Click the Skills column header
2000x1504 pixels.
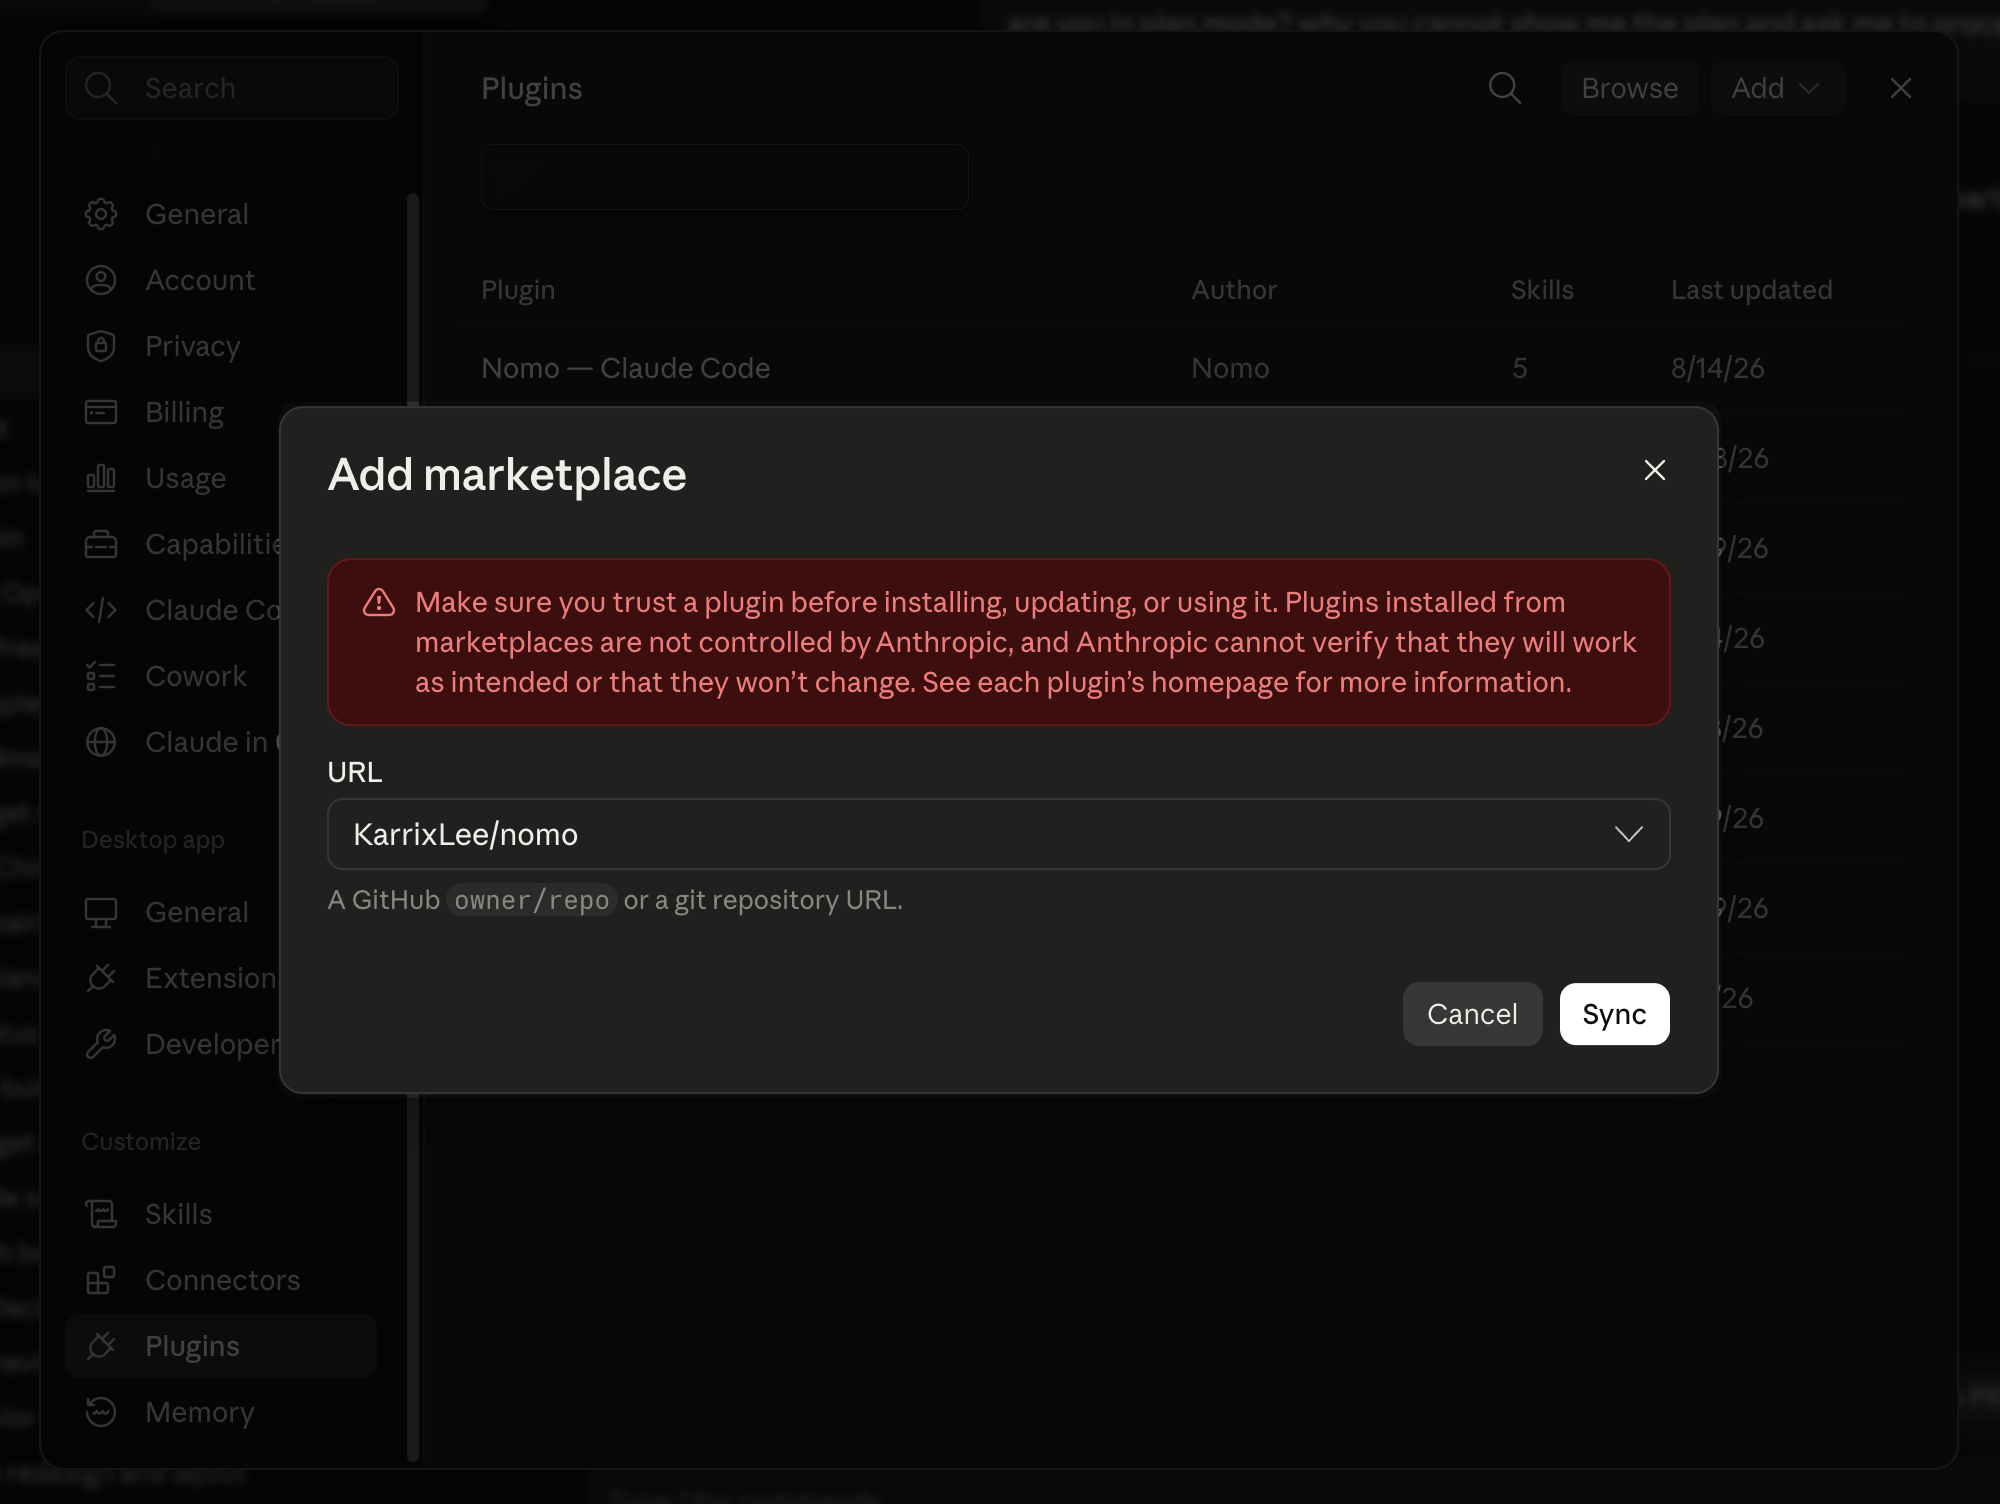1542,290
